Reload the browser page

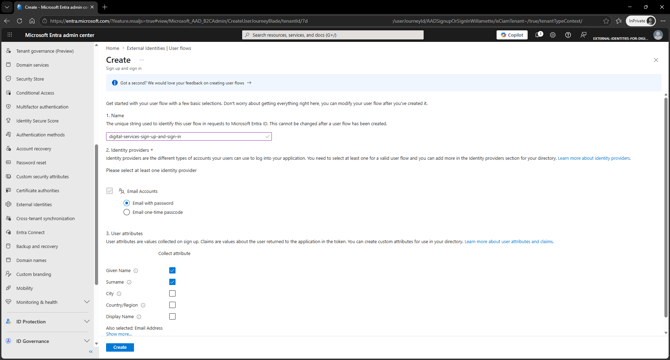coord(19,21)
